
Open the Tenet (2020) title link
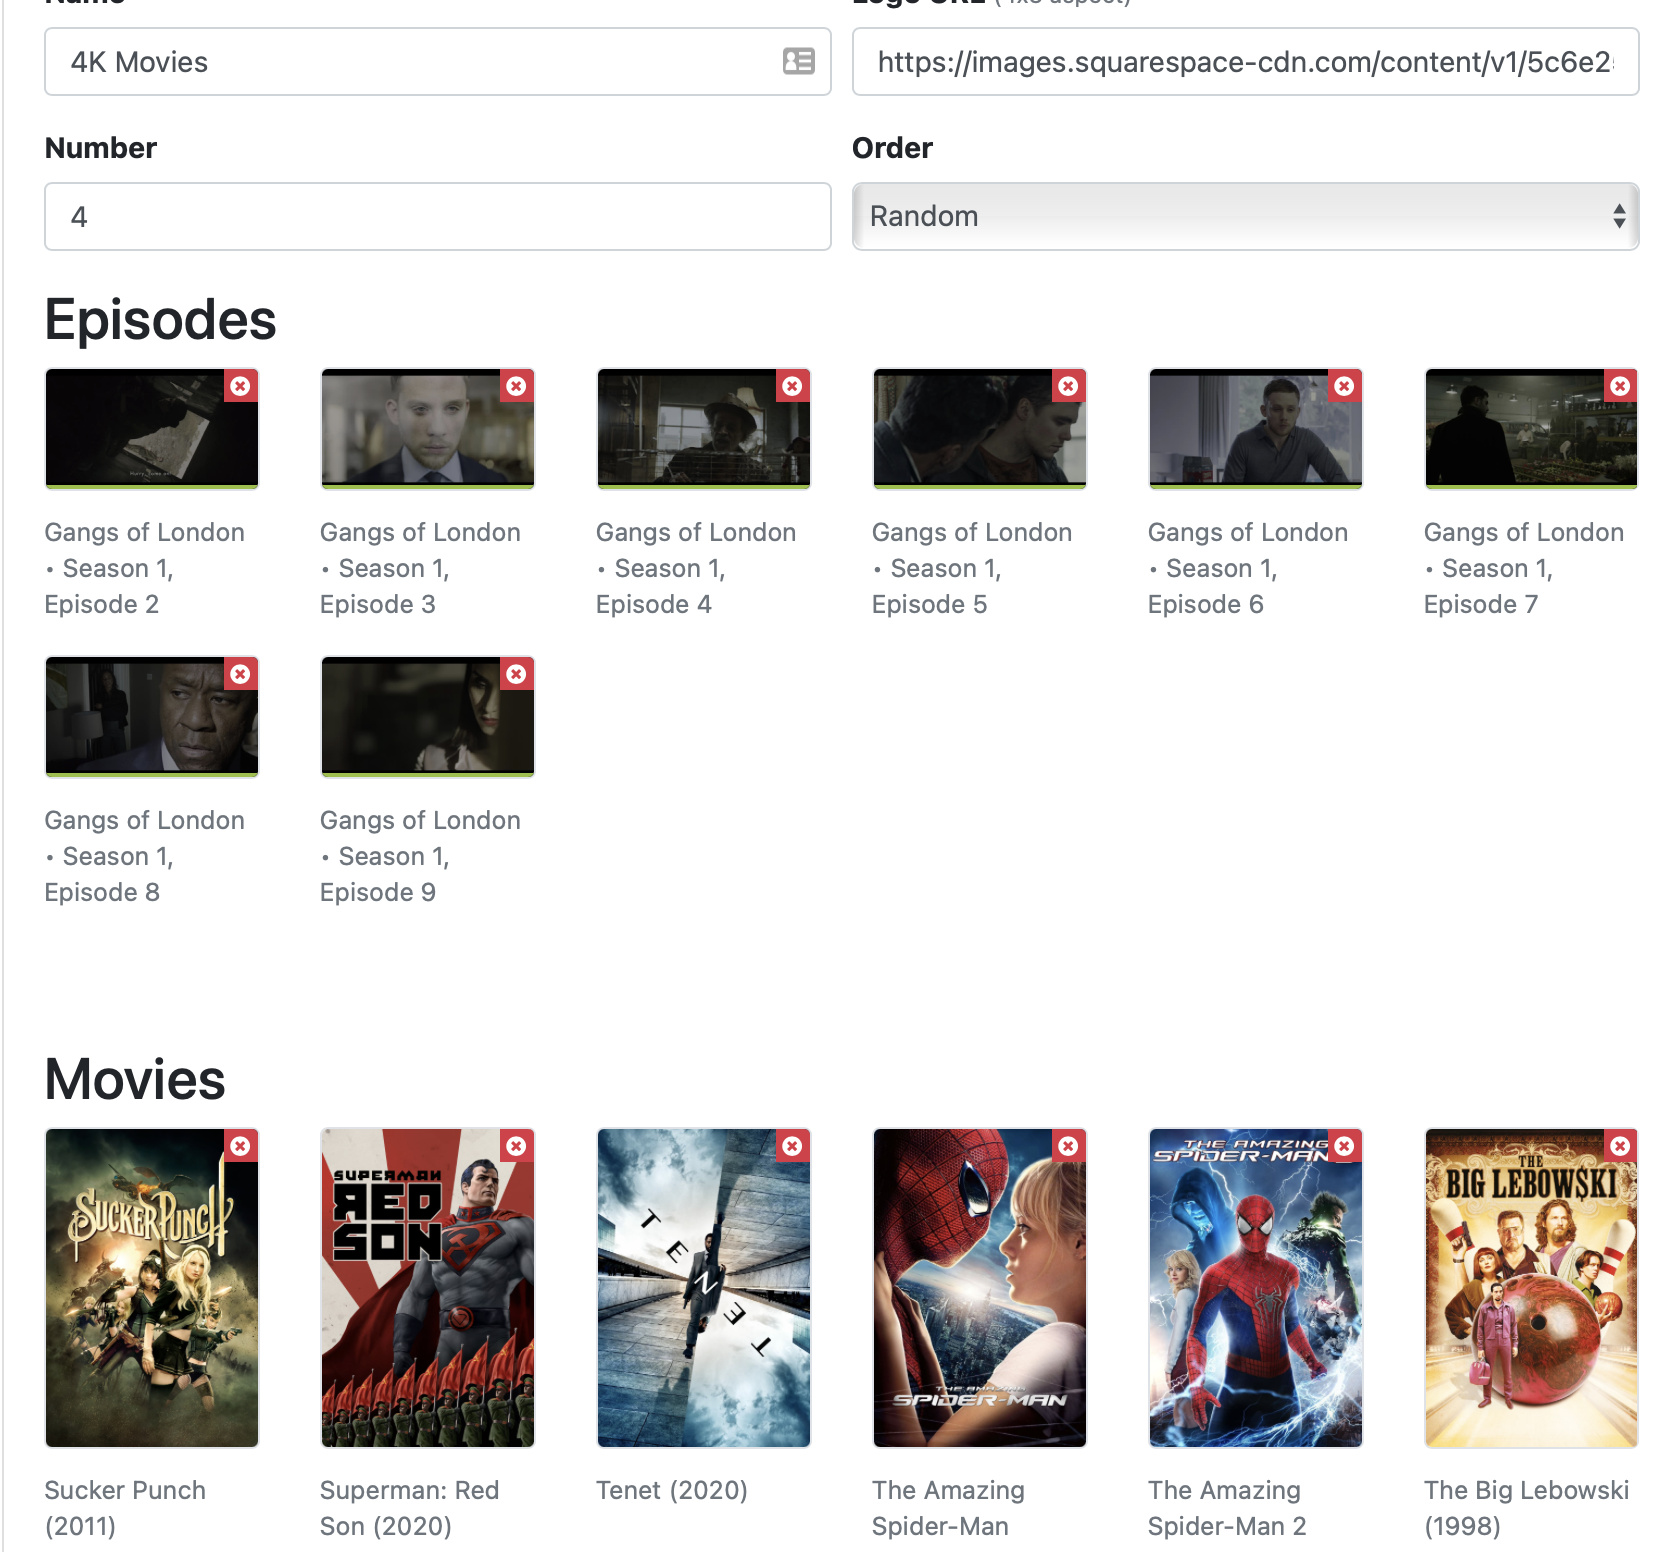[x=671, y=1490]
